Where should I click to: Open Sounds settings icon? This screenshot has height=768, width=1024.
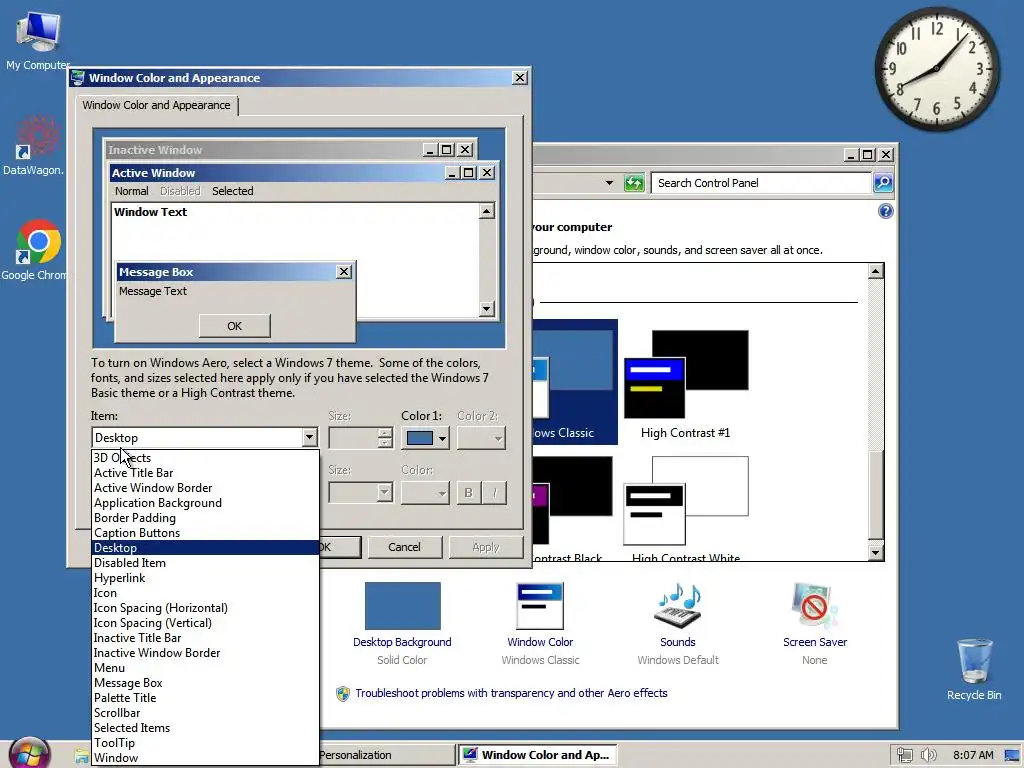tap(677, 606)
